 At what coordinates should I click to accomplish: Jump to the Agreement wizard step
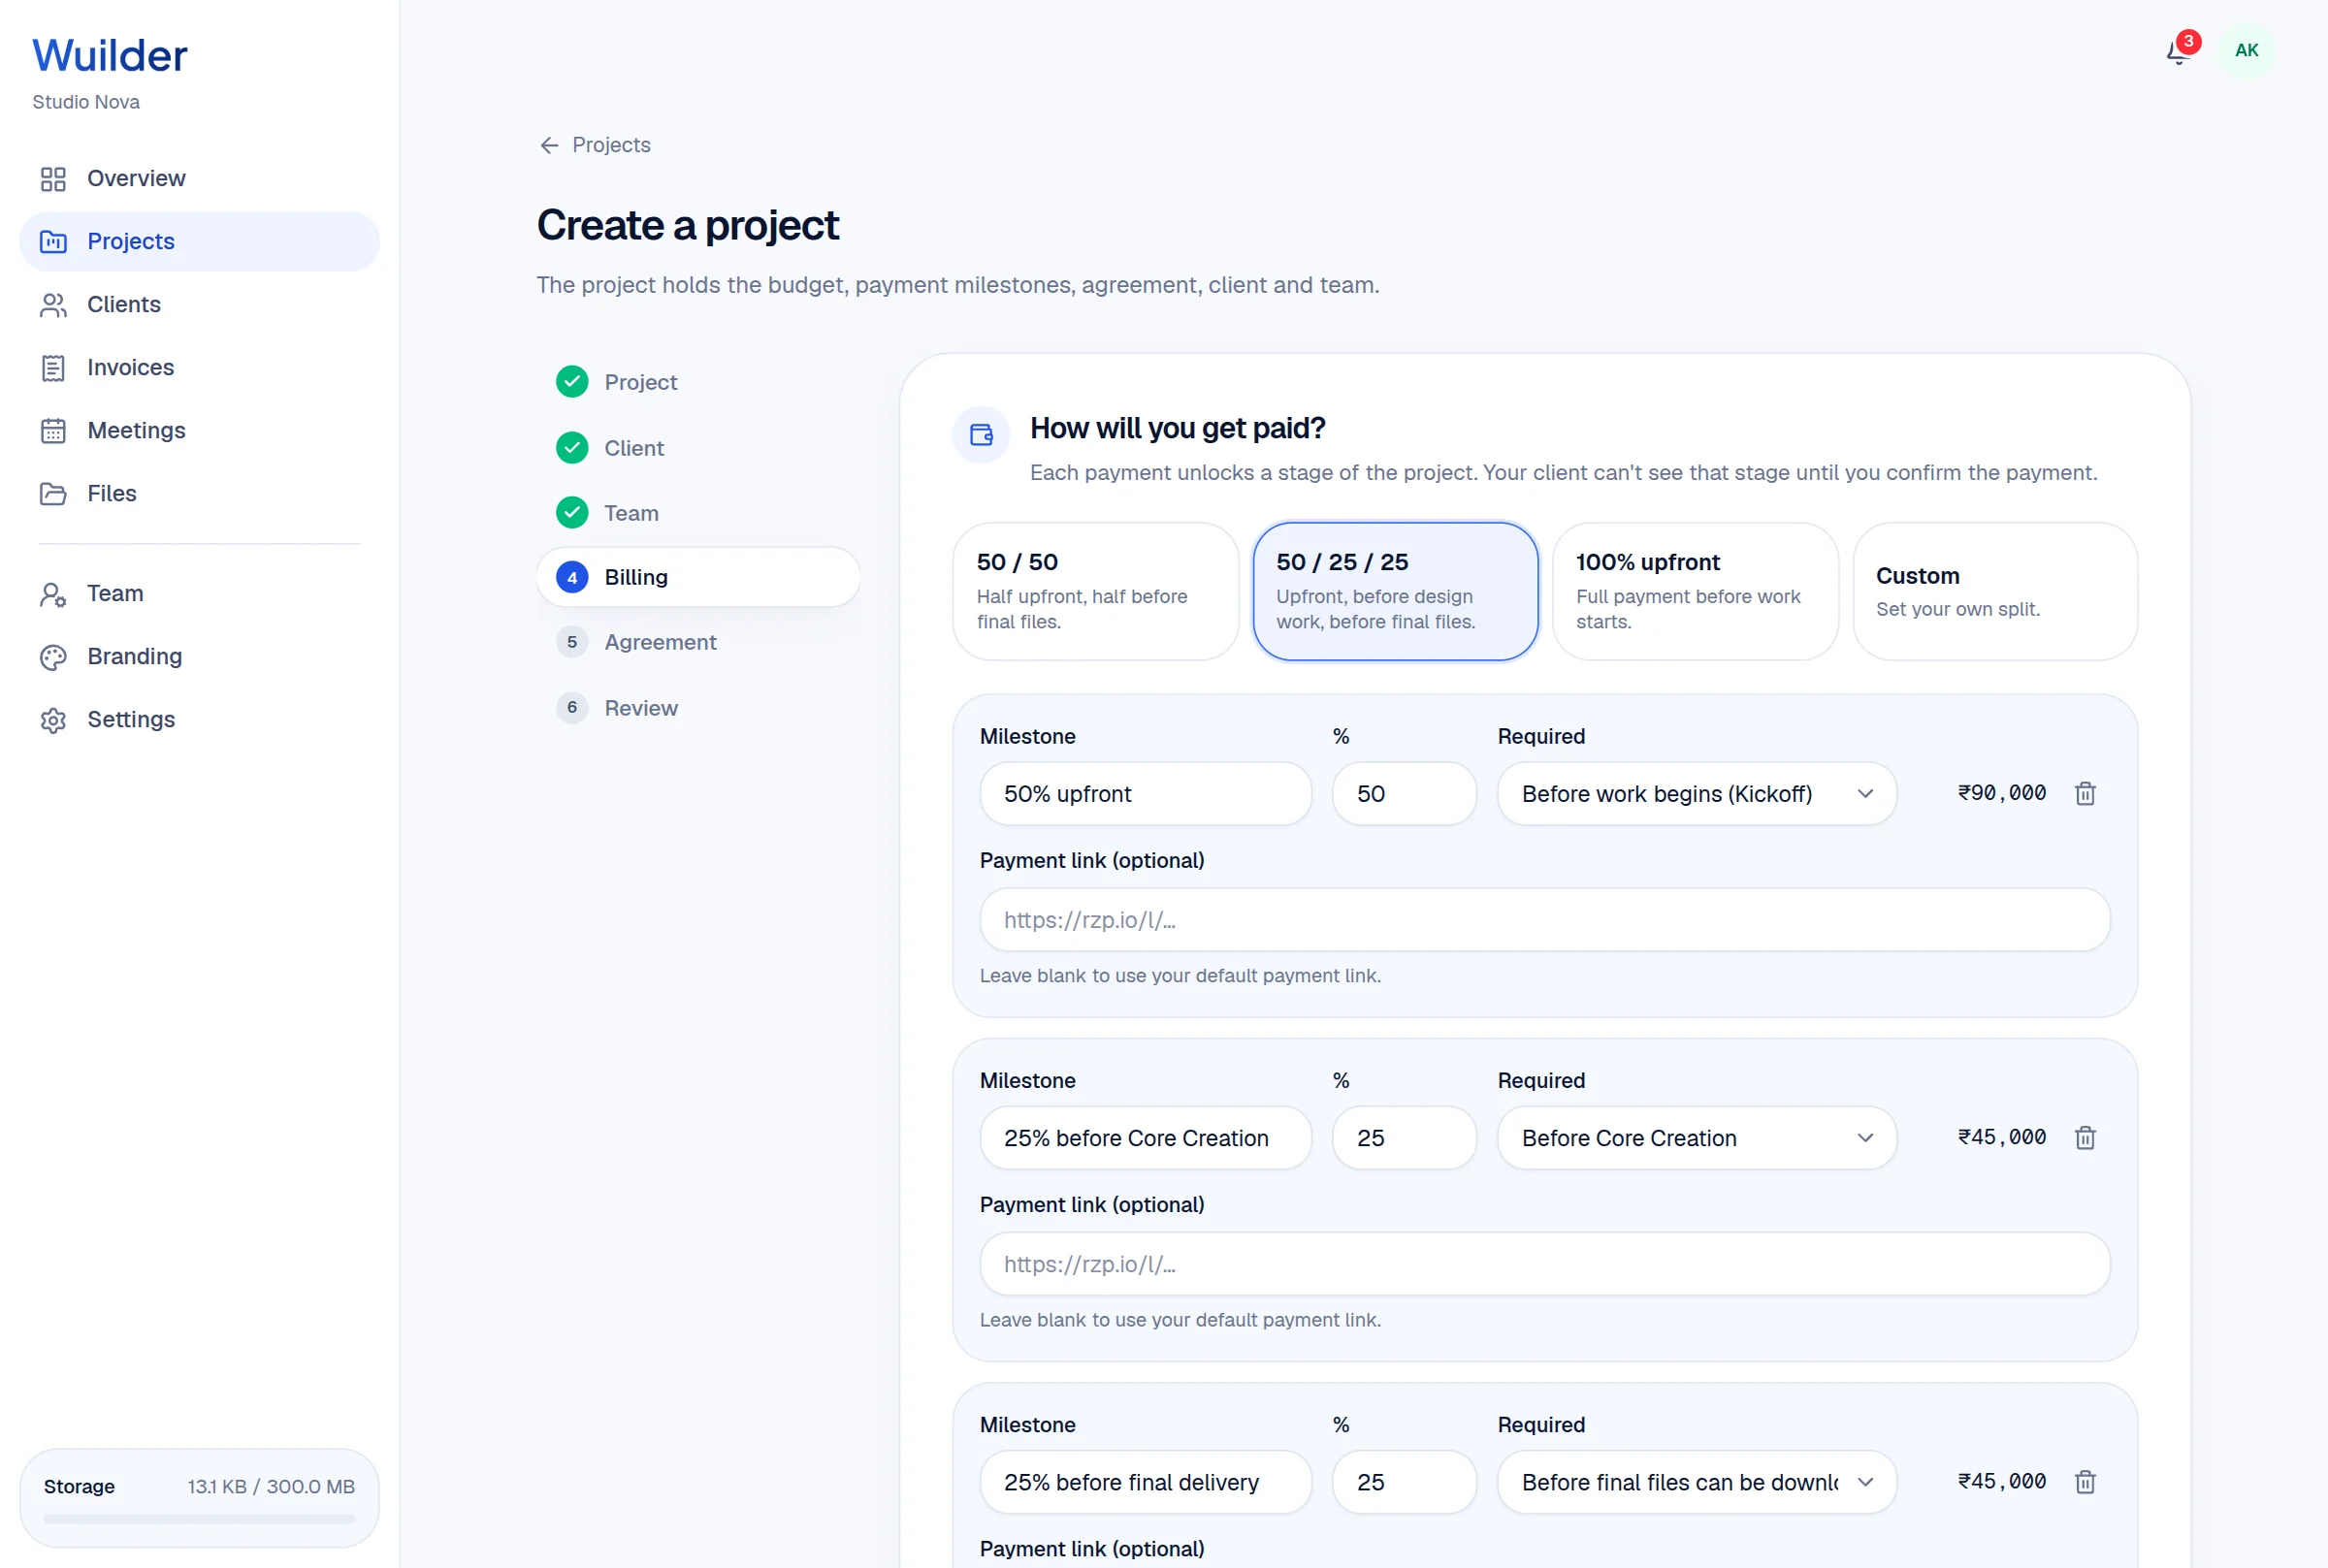coord(698,643)
